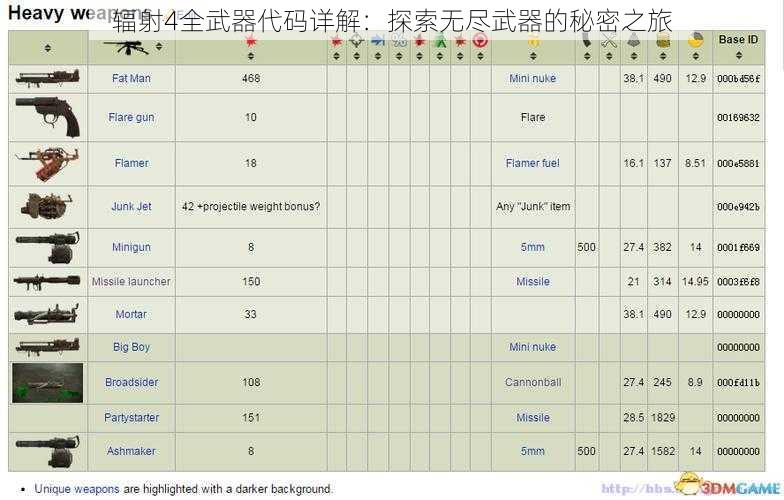Open Mini nuke ammo link in Fat Man row
This screenshot has height=500, width=784.
[x=533, y=78]
